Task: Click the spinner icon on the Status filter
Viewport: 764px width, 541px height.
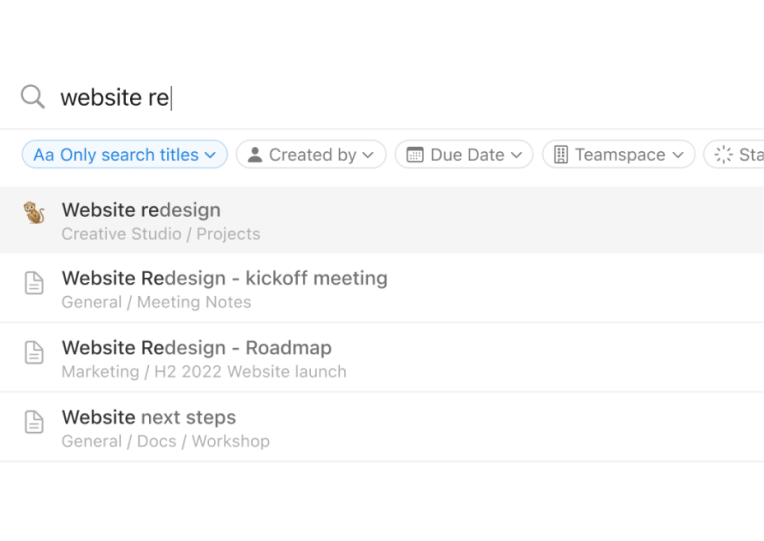Action: (724, 155)
